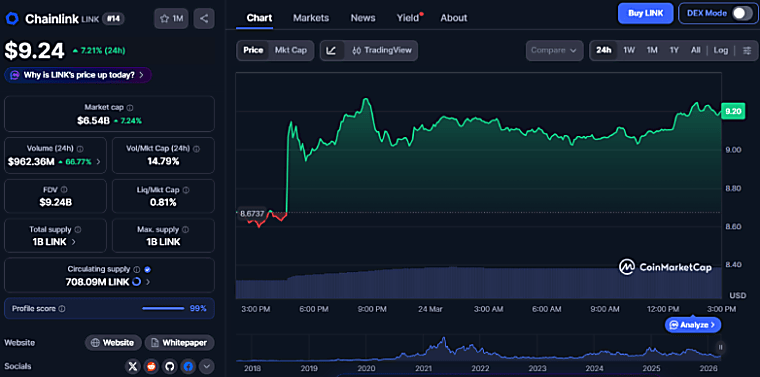Screen dimensions: 760x377
Task: Click FDV info icon
Action: pos(64,190)
